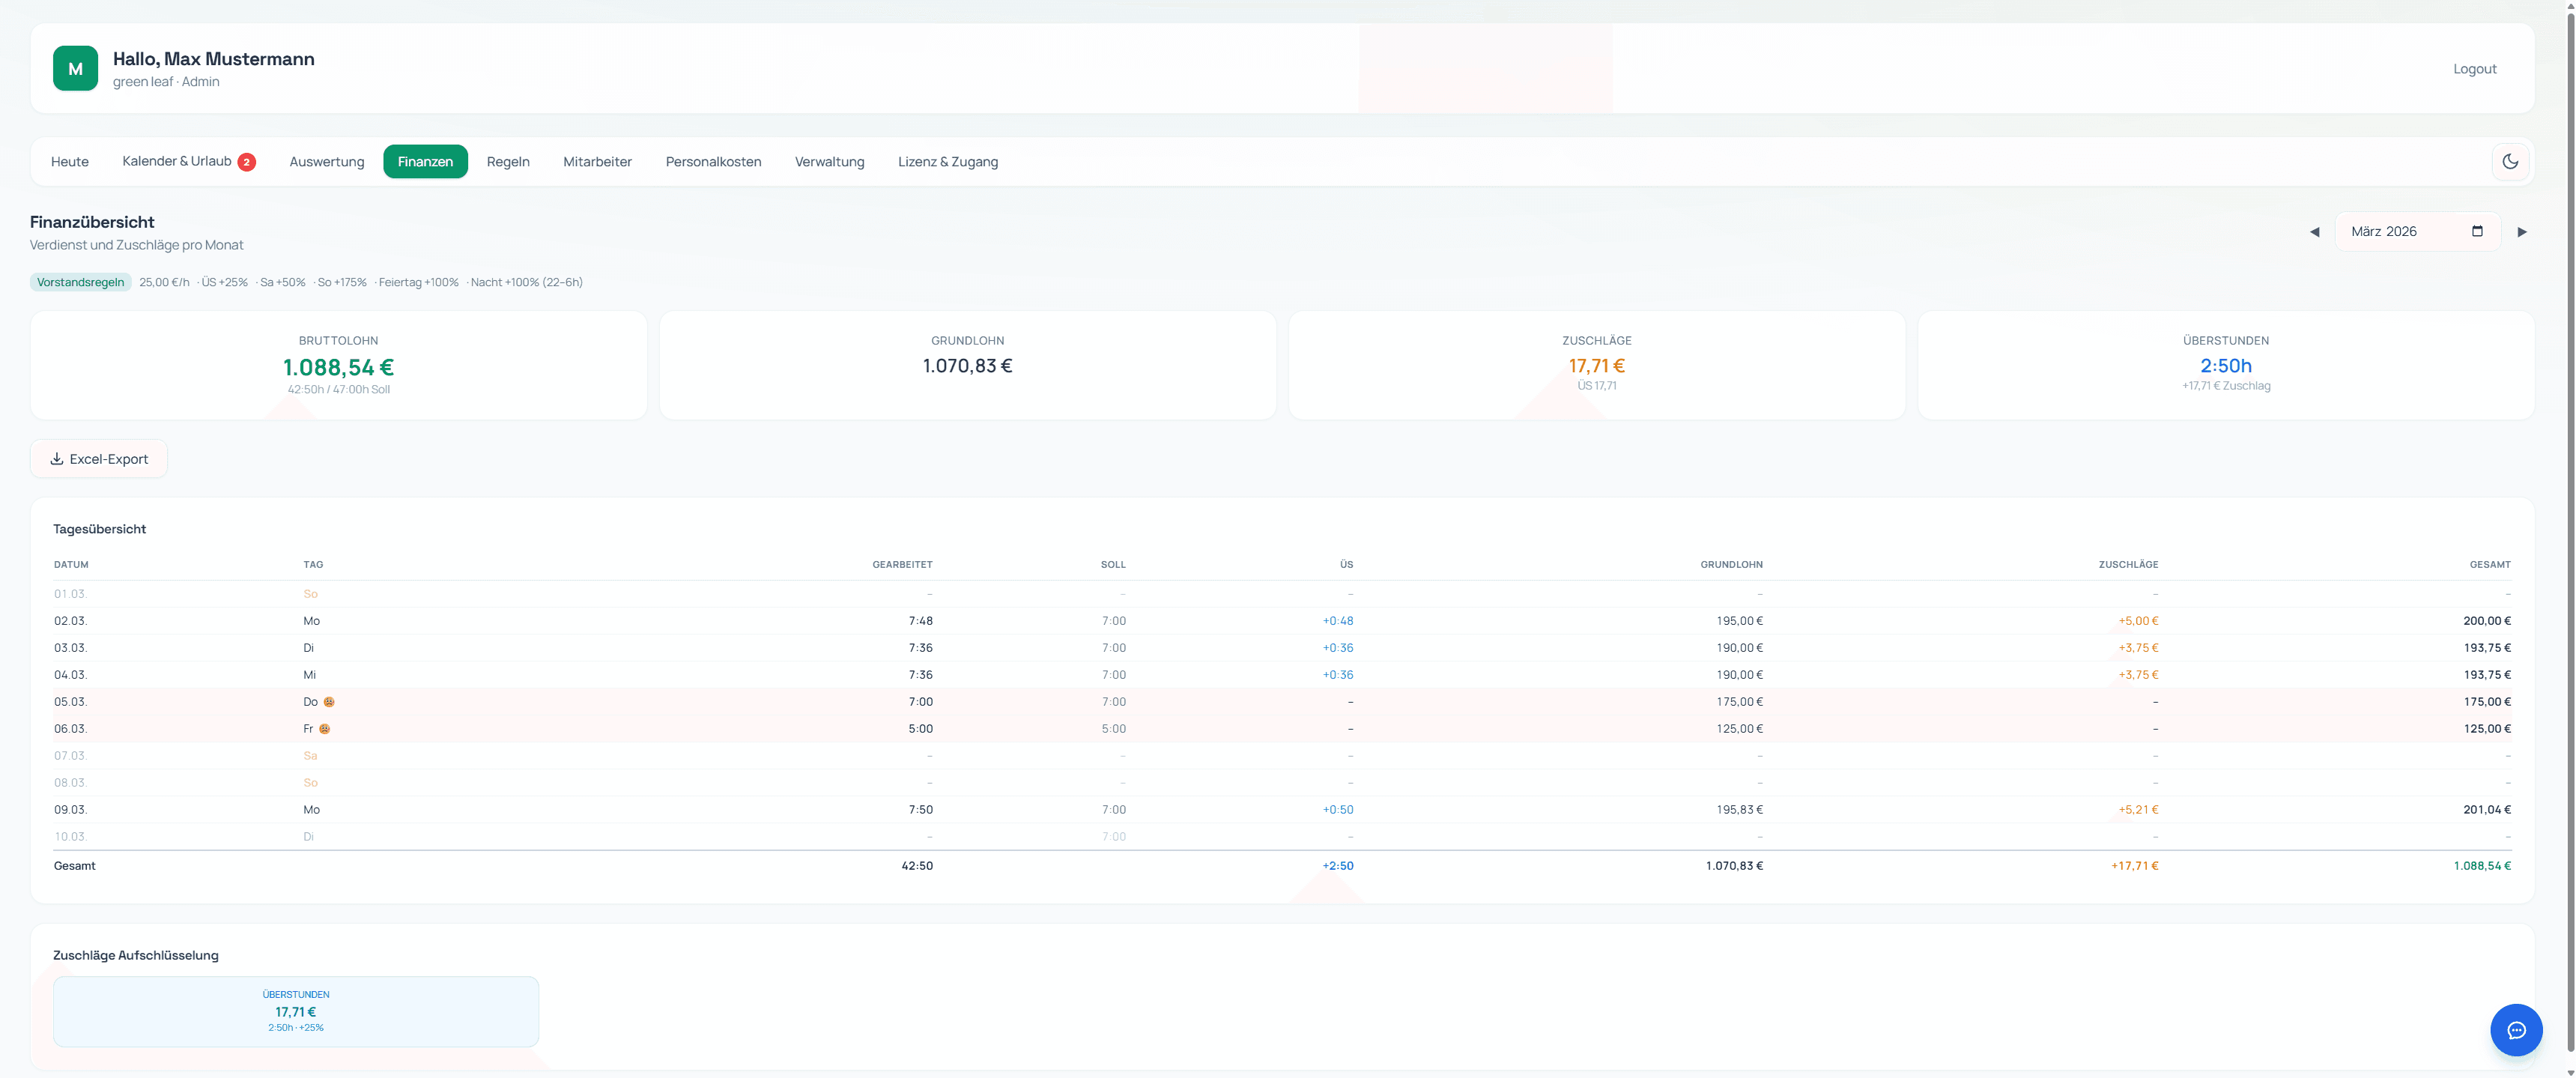Go to previous month arrow
Screen dimensions: 2576x1078
point(2314,232)
